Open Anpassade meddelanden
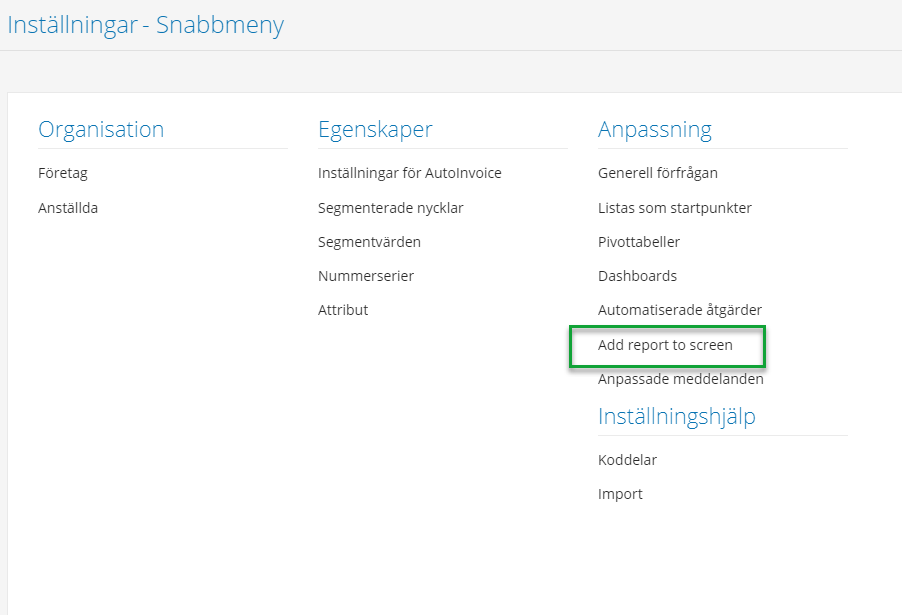 pyautogui.click(x=680, y=379)
